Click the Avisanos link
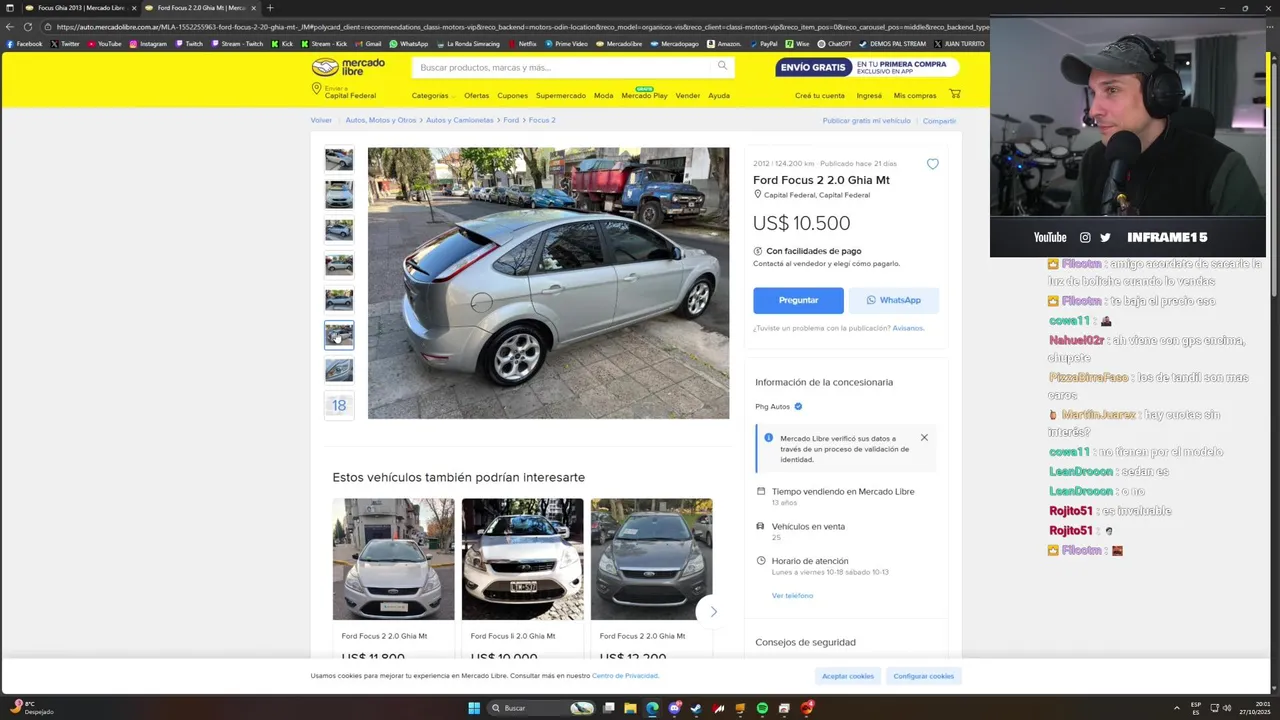Screen dimensions: 1280x720 [908, 328]
